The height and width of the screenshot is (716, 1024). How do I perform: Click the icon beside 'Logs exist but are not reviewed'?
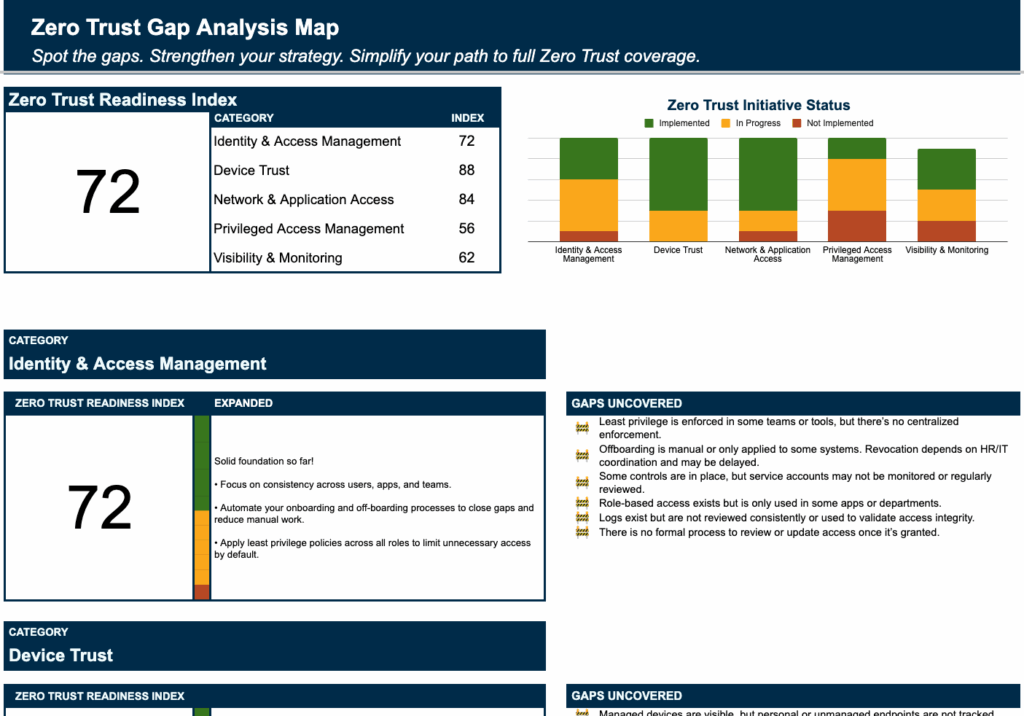click(x=582, y=518)
